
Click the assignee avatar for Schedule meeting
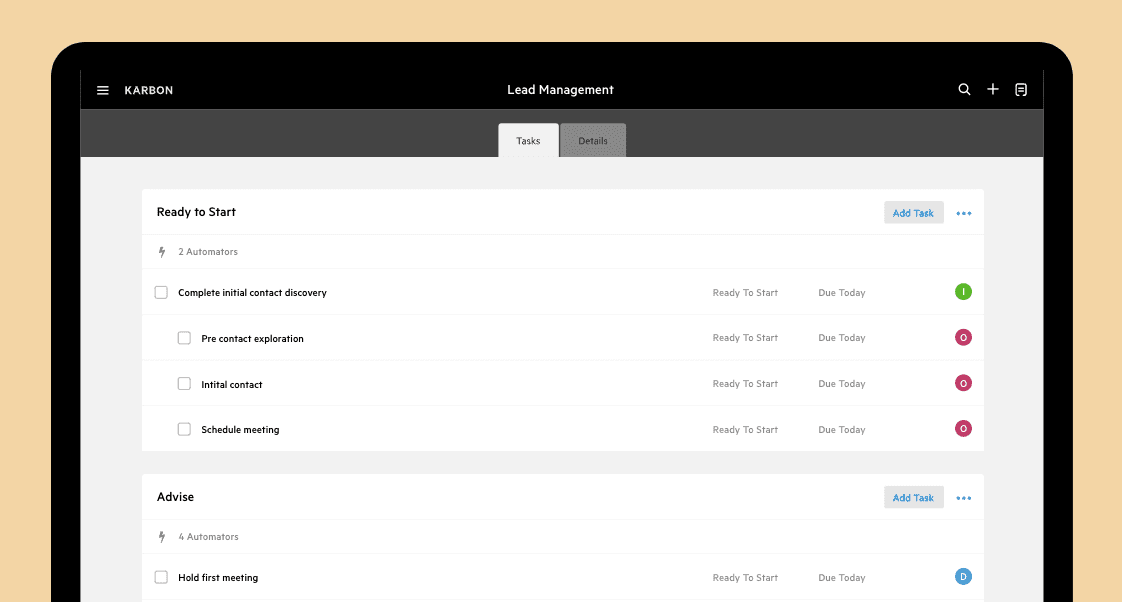point(963,429)
